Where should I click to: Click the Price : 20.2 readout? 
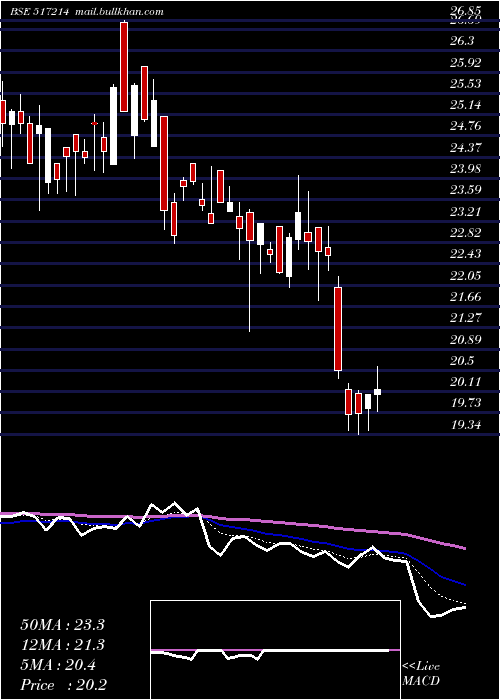coord(63,685)
